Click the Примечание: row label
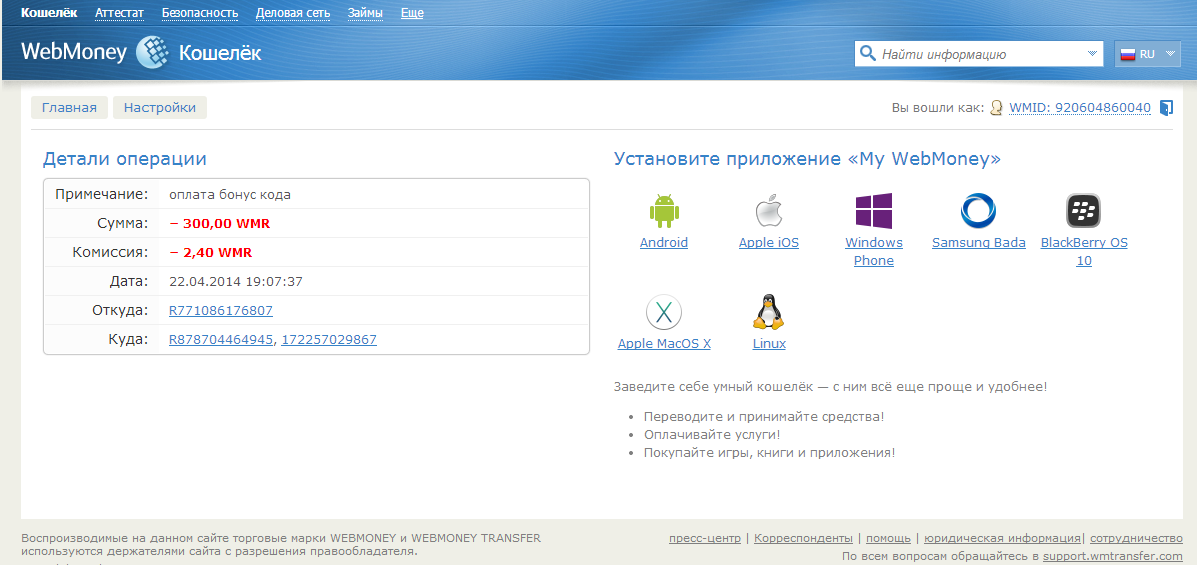1197x565 pixels. pyautogui.click(x=102, y=195)
